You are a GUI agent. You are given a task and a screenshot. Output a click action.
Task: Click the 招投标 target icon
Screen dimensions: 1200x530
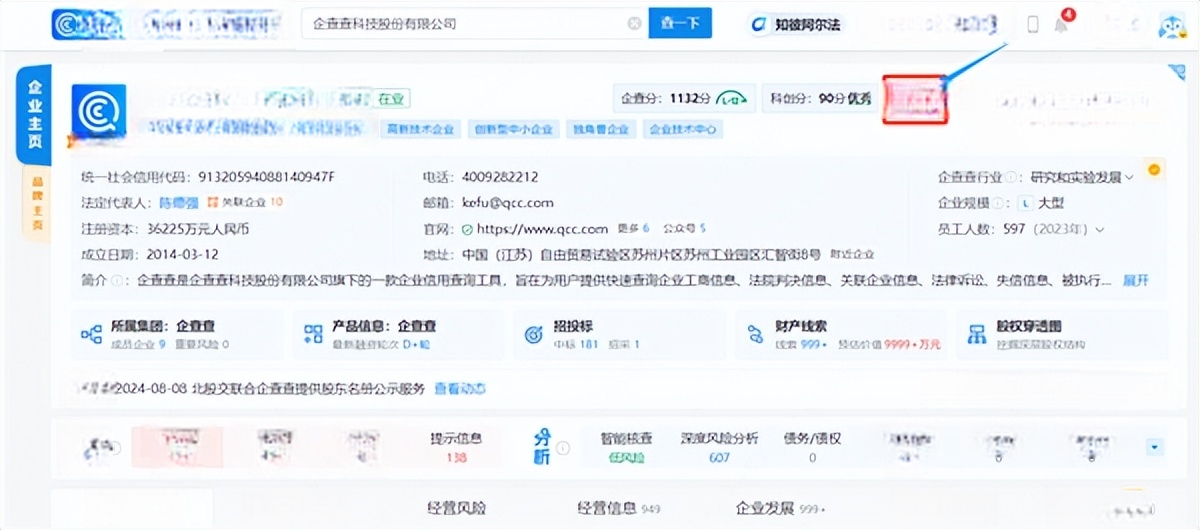tap(535, 335)
